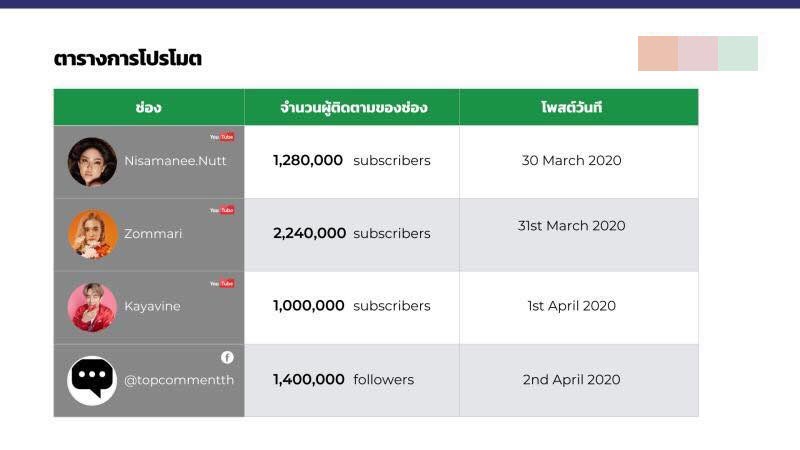
Task: Click the salmon color swatch
Action: coord(658,54)
